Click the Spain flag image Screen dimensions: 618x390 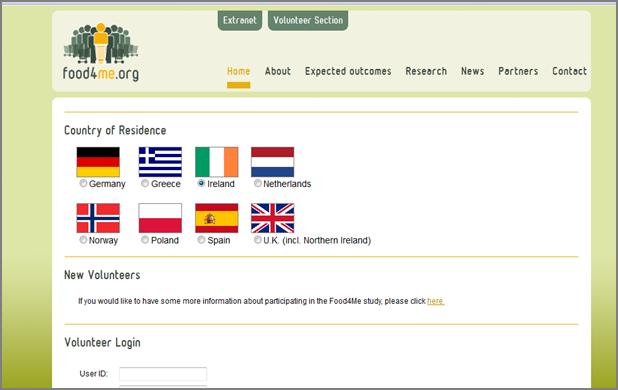pyautogui.click(x=217, y=218)
